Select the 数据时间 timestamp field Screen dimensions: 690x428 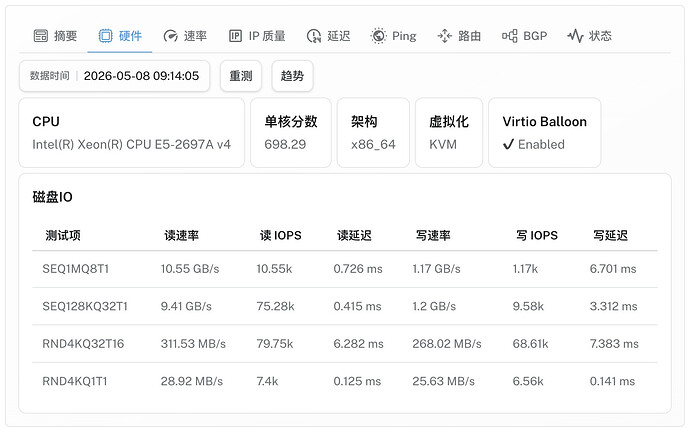click(114, 76)
